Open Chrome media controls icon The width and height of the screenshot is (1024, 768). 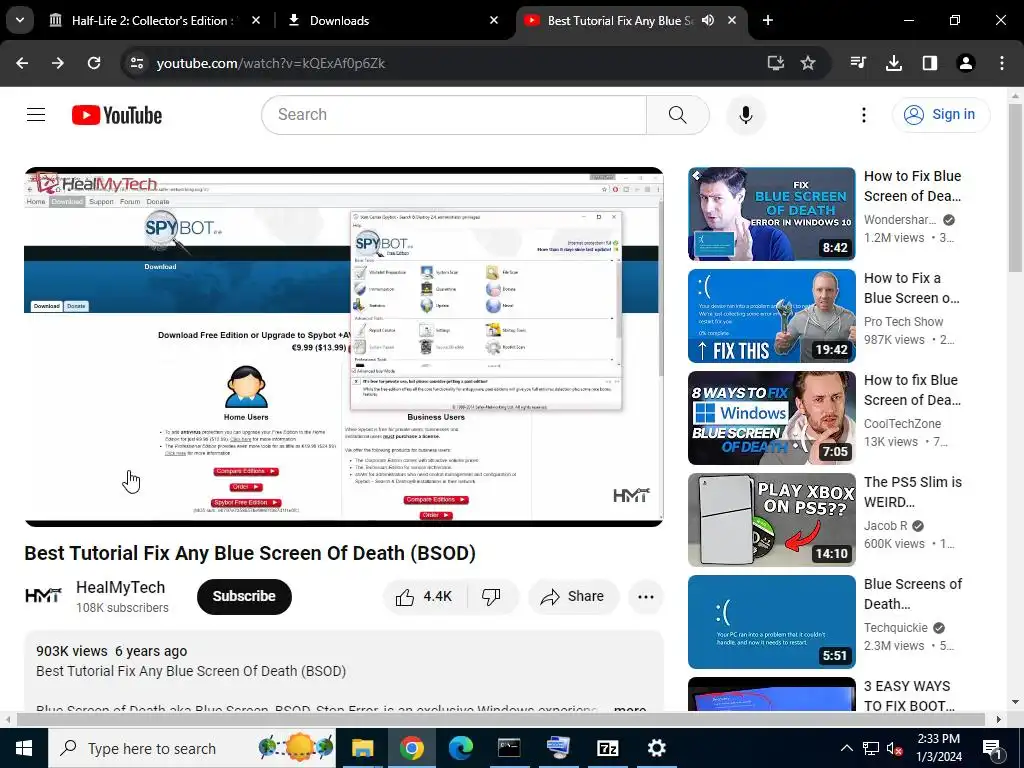click(x=858, y=63)
